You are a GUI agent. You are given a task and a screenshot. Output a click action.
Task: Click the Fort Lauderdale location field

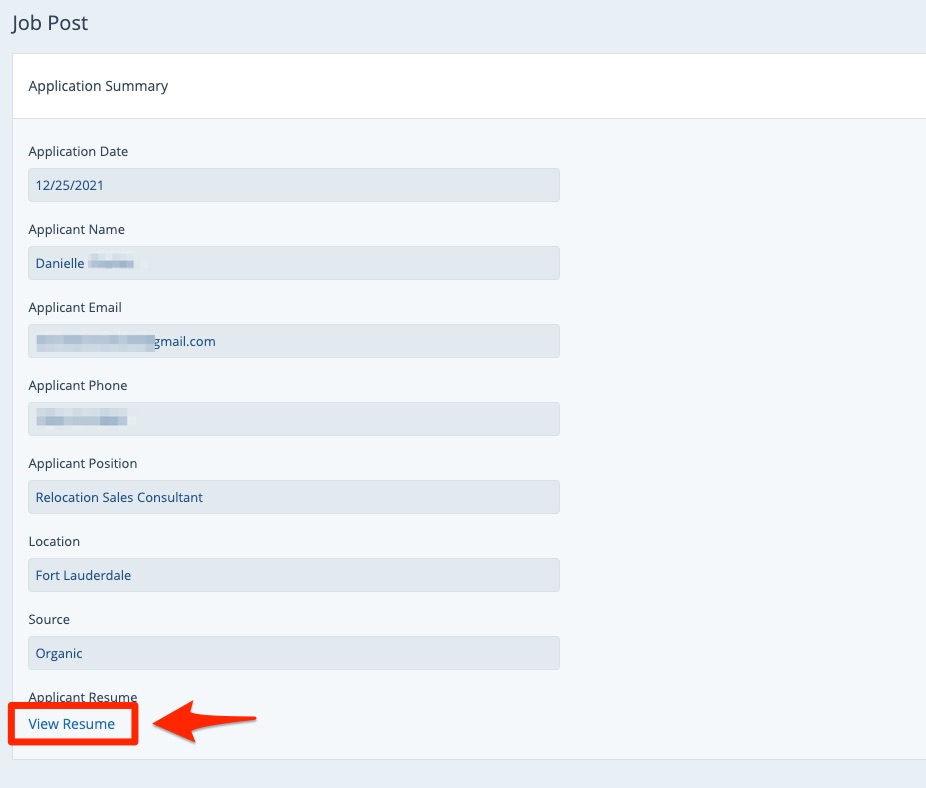(x=293, y=575)
